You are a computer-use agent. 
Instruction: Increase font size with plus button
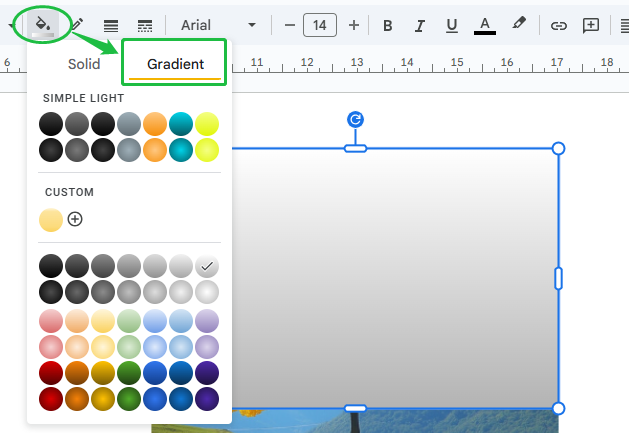click(x=354, y=25)
